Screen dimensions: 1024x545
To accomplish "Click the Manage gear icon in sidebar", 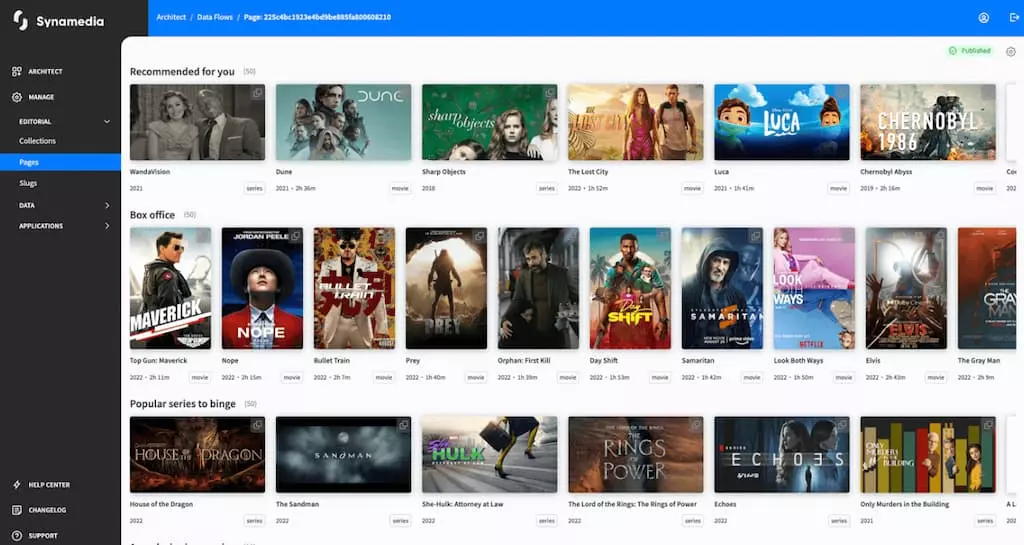I will (17, 97).
